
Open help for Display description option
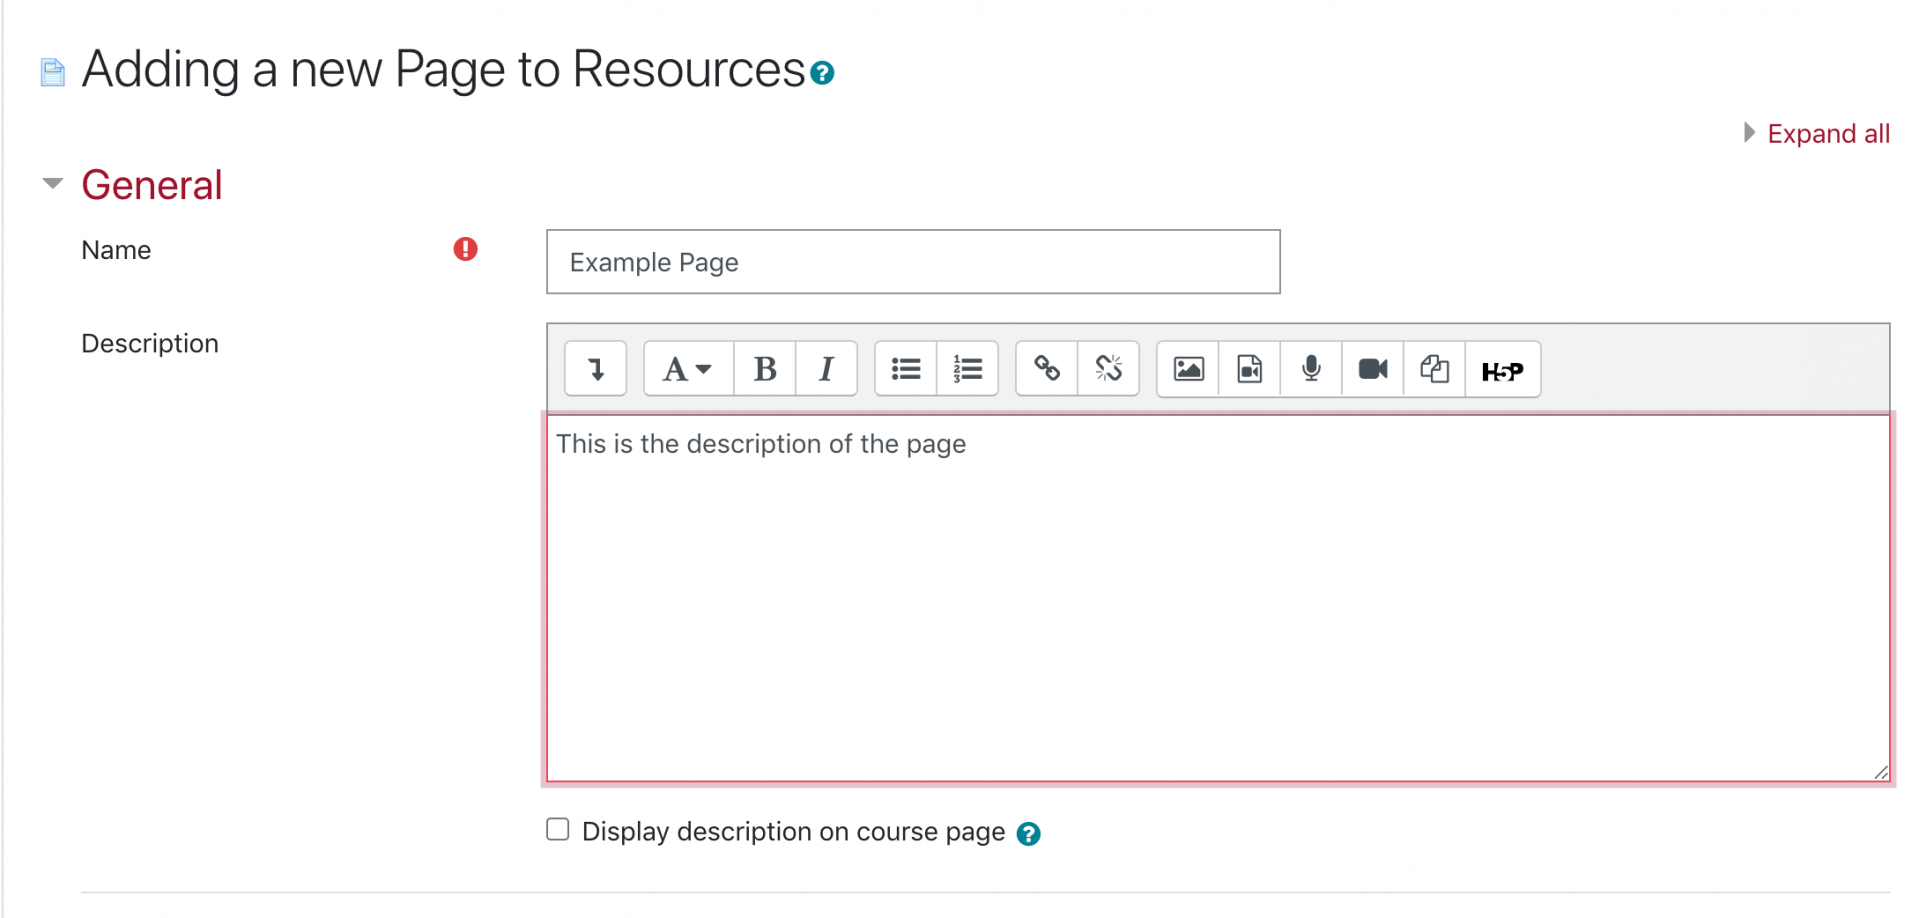click(1028, 834)
